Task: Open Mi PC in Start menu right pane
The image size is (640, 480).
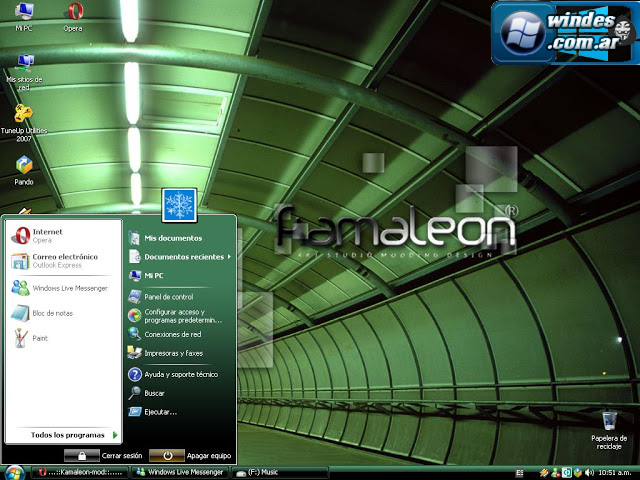Action: tap(180, 276)
